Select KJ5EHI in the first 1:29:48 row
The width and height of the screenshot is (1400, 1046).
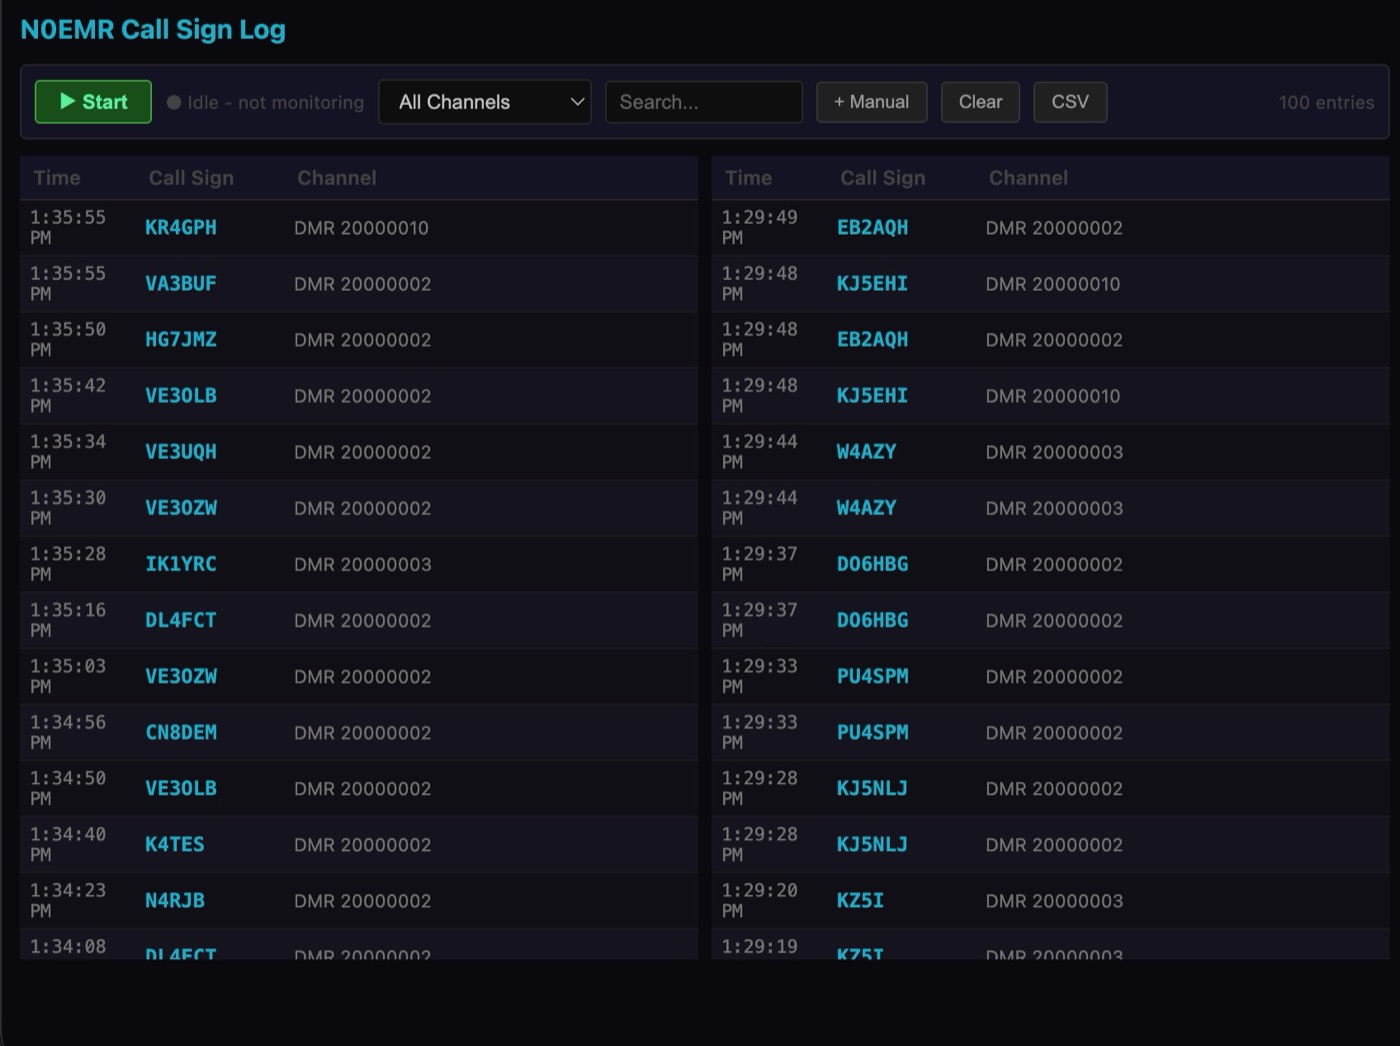(873, 283)
